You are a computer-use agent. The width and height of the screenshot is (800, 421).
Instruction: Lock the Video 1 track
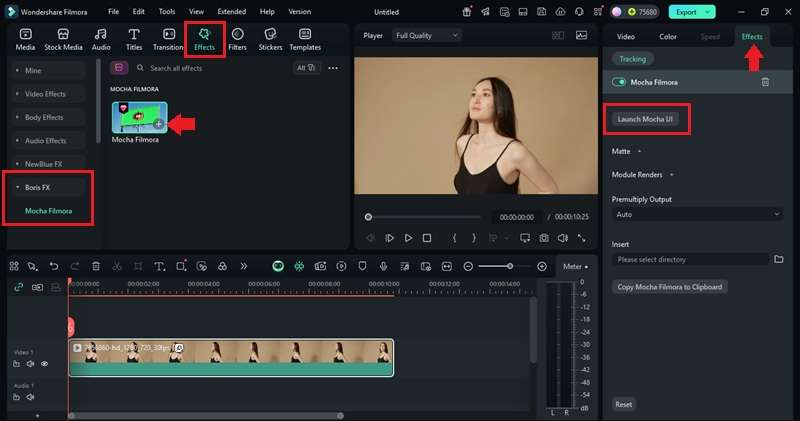(16, 364)
